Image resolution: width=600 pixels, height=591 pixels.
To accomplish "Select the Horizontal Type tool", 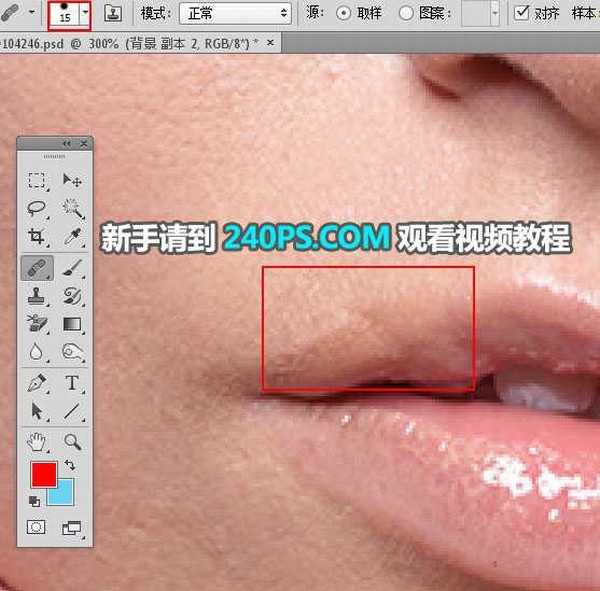I will pyautogui.click(x=72, y=383).
